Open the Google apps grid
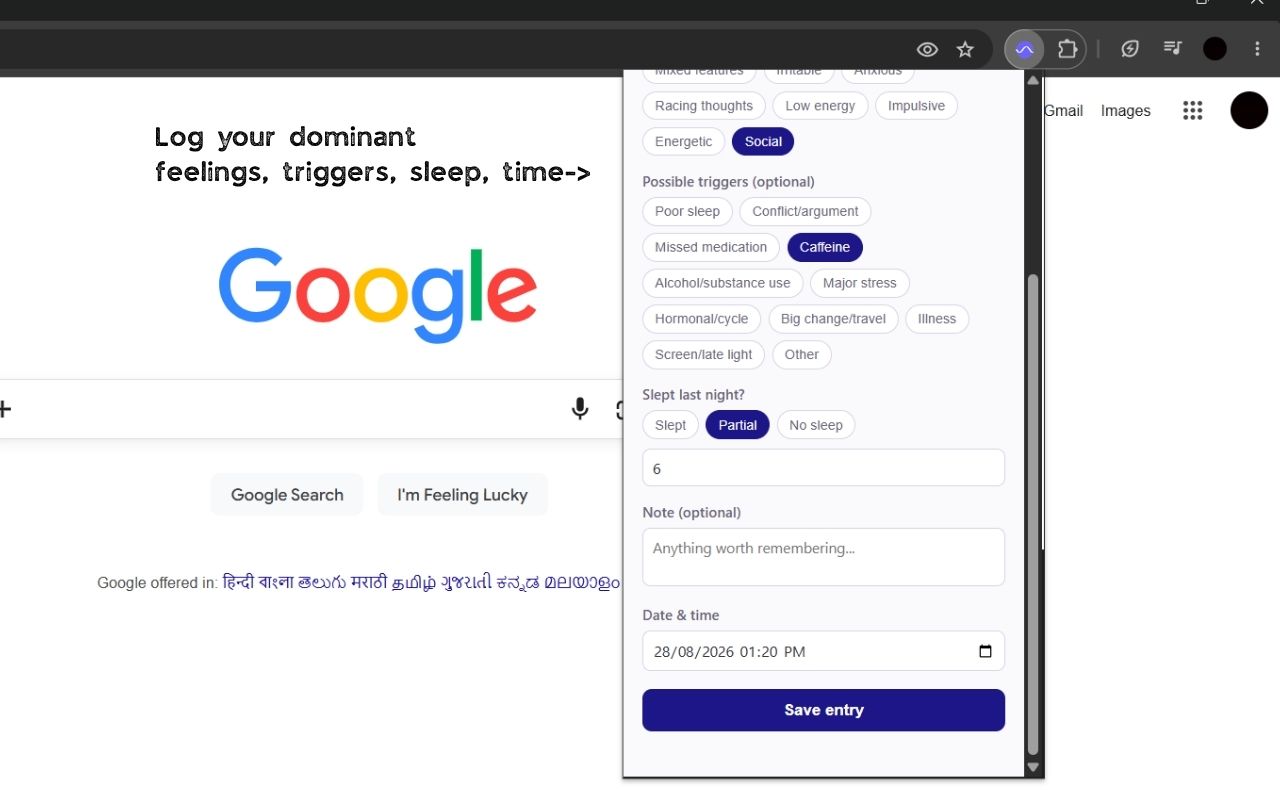 tap(1192, 111)
